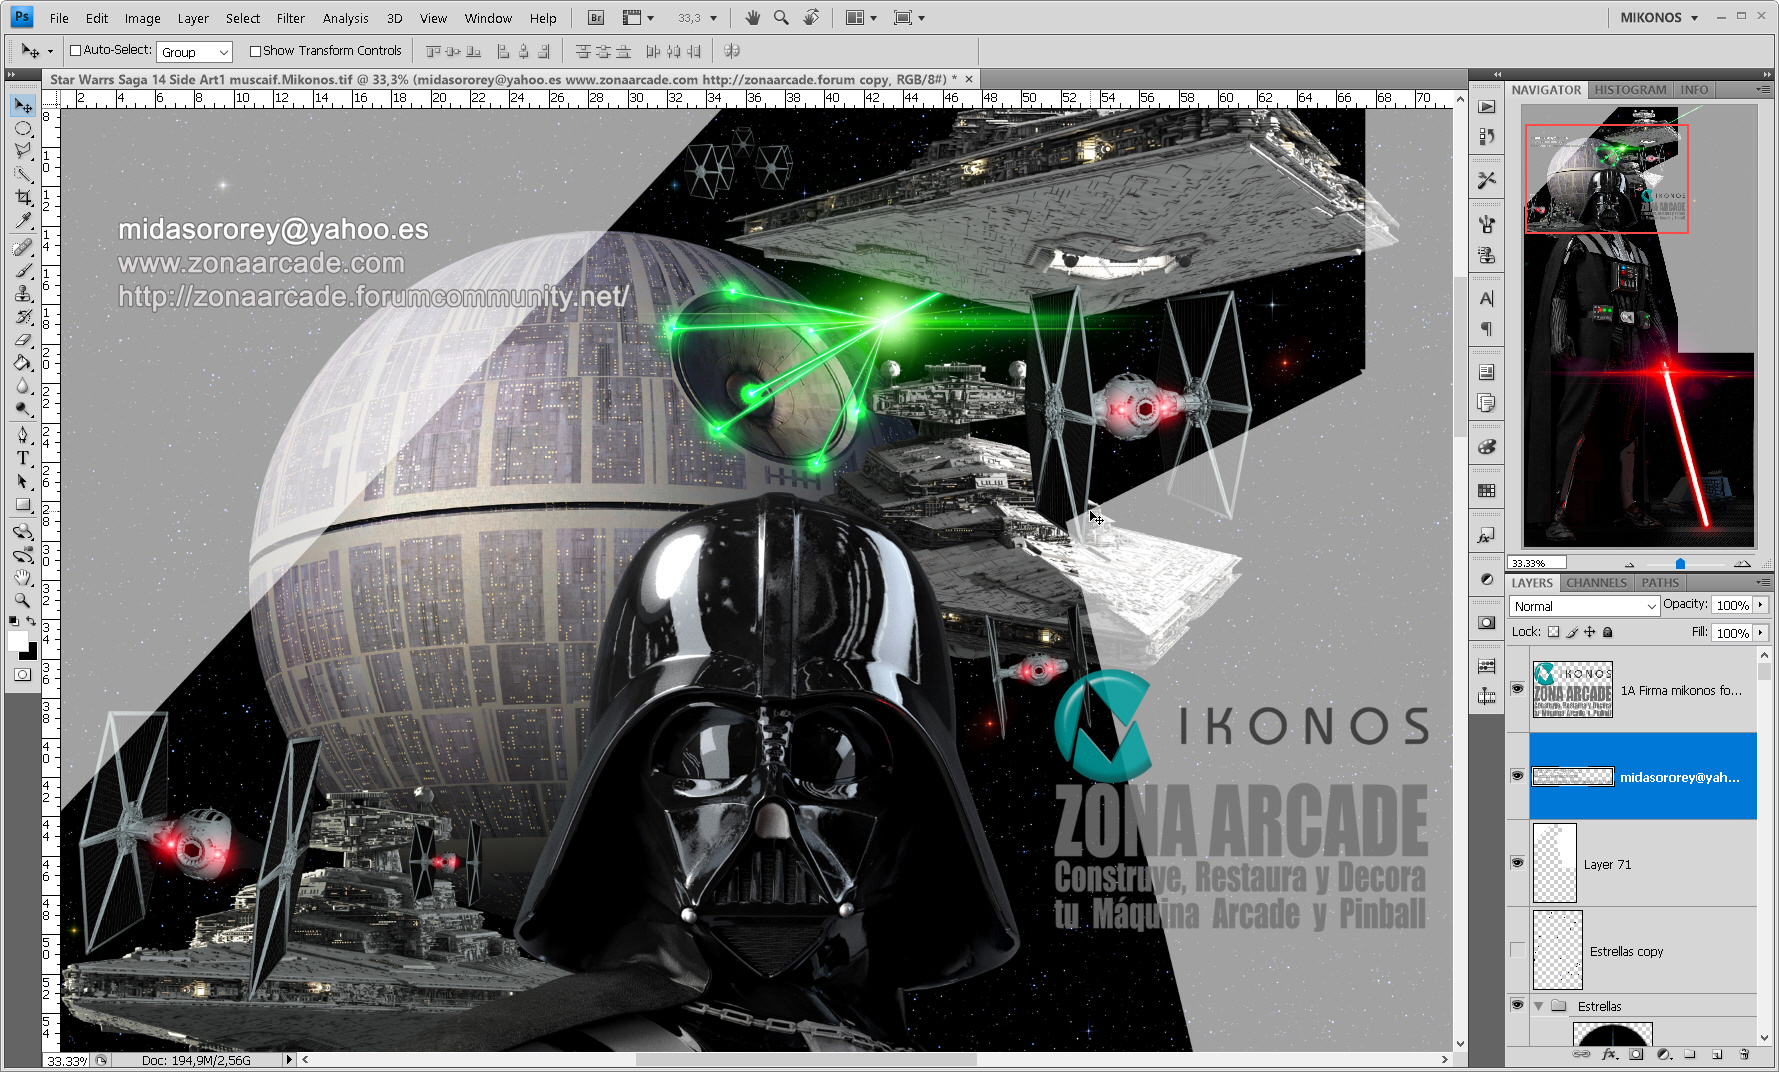The width and height of the screenshot is (1779, 1072).
Task: Open the Paragraph panel from dock
Action: 1487,329
